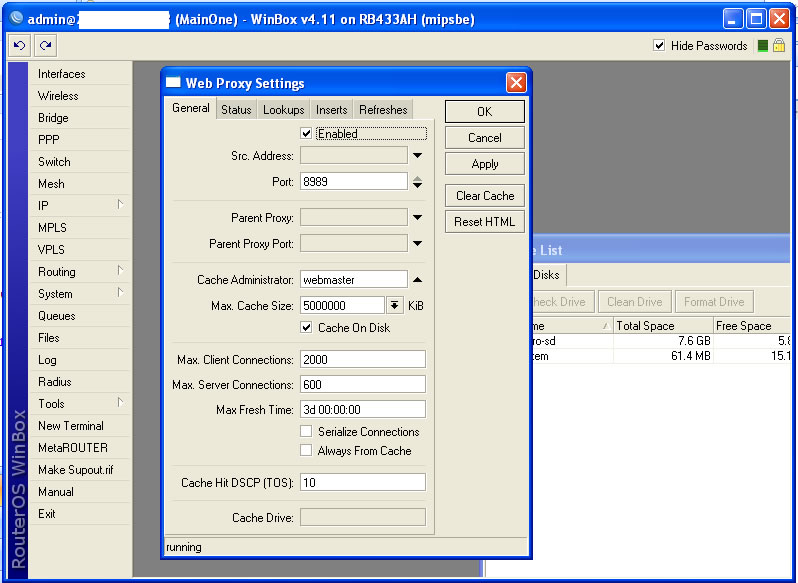Click the Cancel button

click(484, 138)
